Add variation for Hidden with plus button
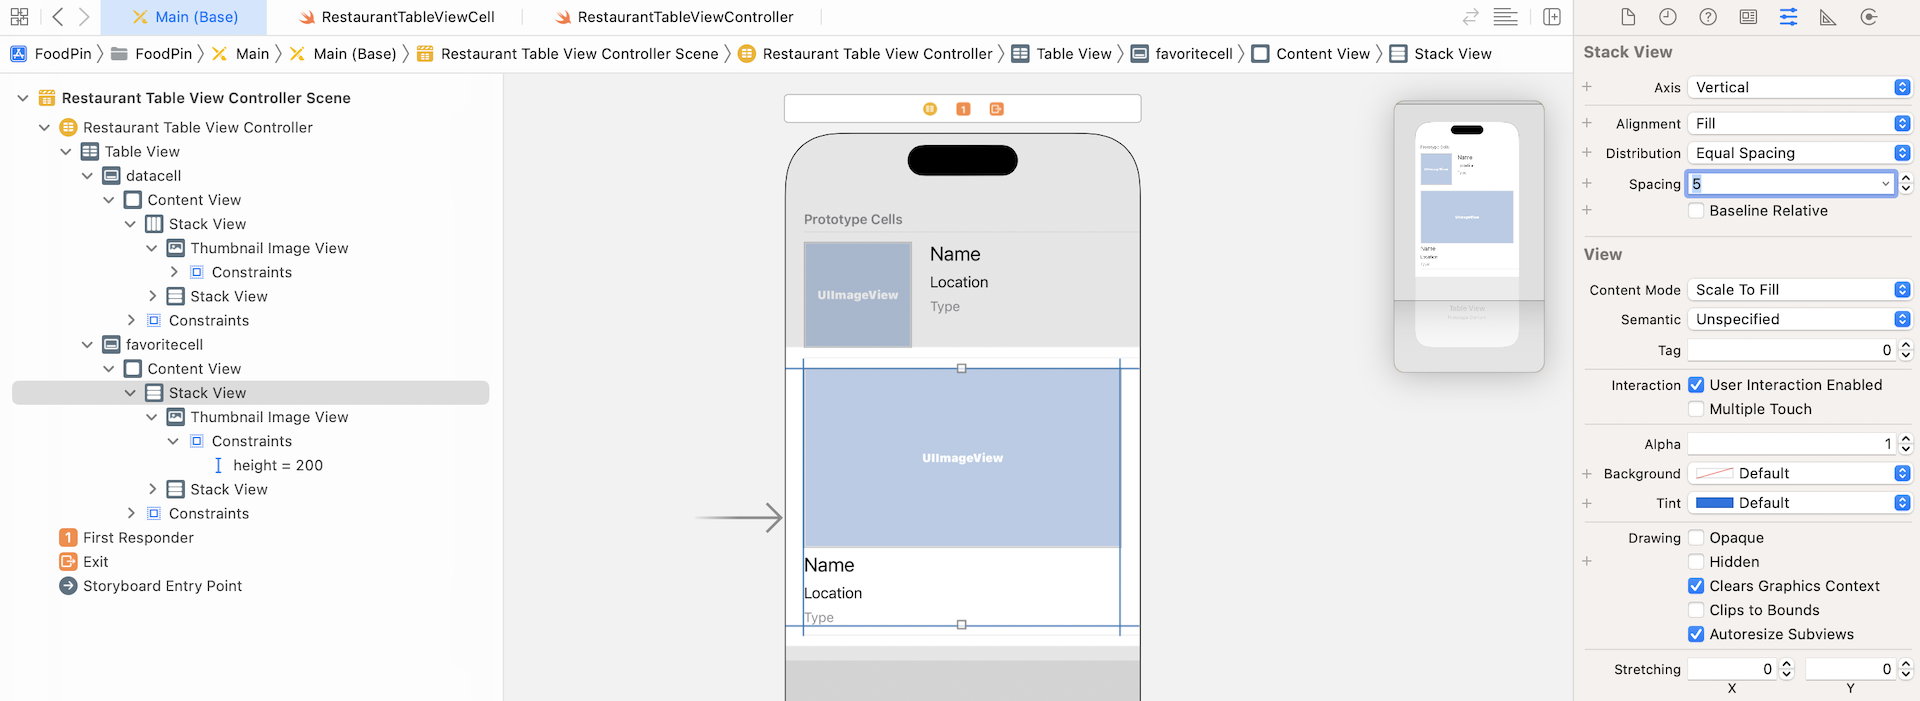Screen dimensions: 1920x701 pos(1587,561)
